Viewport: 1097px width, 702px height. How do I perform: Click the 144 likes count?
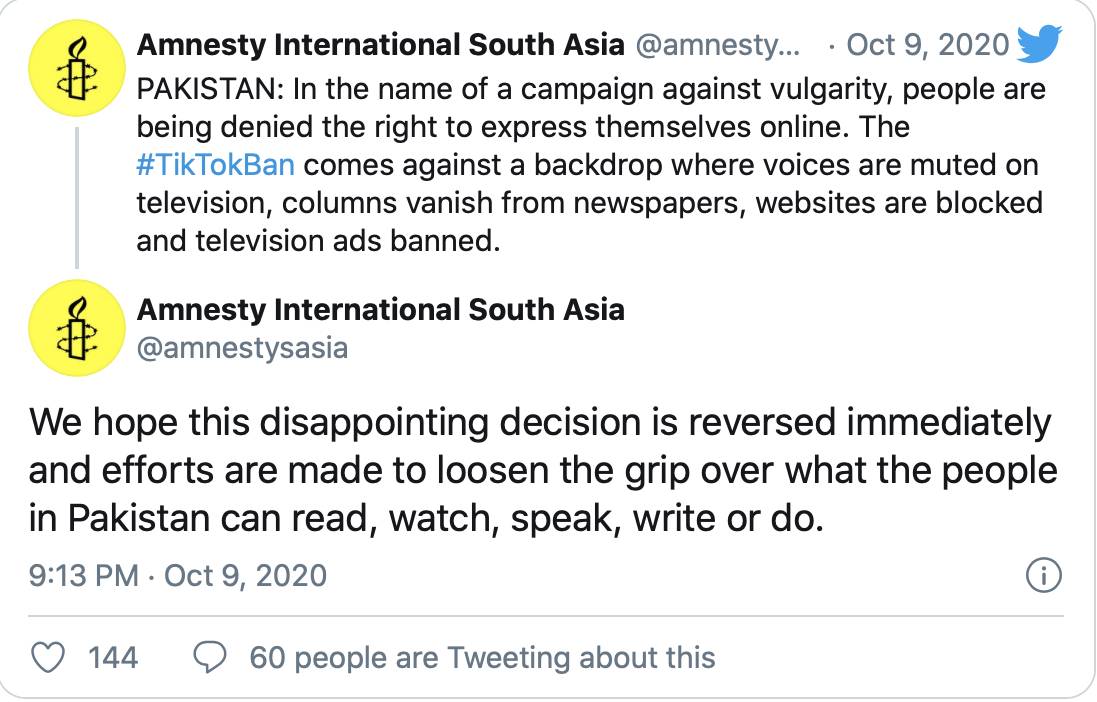coord(113,657)
